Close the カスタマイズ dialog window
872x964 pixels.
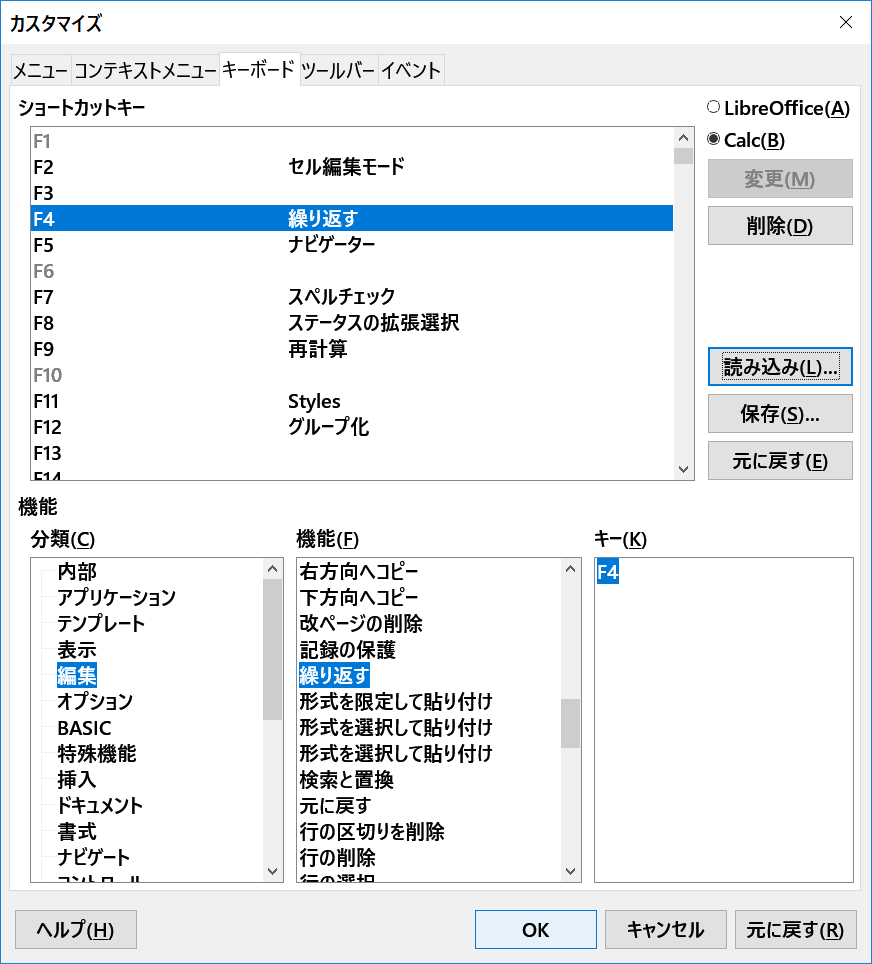click(x=845, y=22)
